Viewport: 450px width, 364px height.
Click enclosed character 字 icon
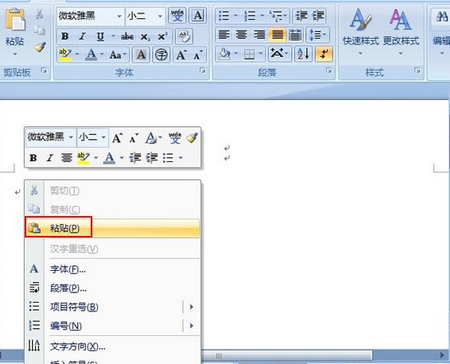click(x=161, y=55)
